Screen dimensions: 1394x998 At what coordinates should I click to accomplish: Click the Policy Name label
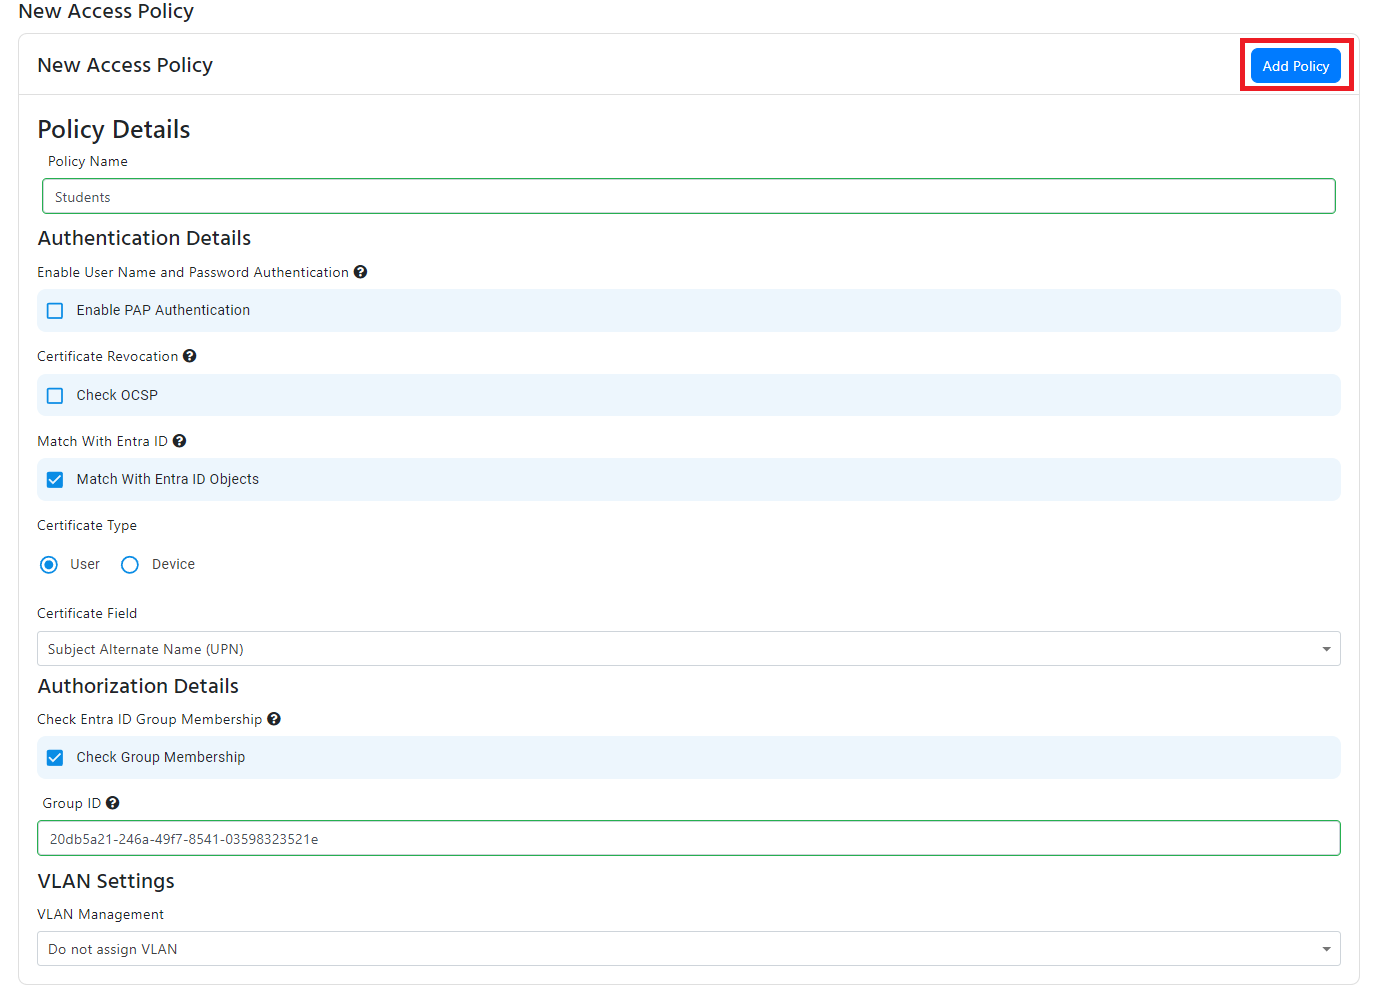(x=88, y=161)
